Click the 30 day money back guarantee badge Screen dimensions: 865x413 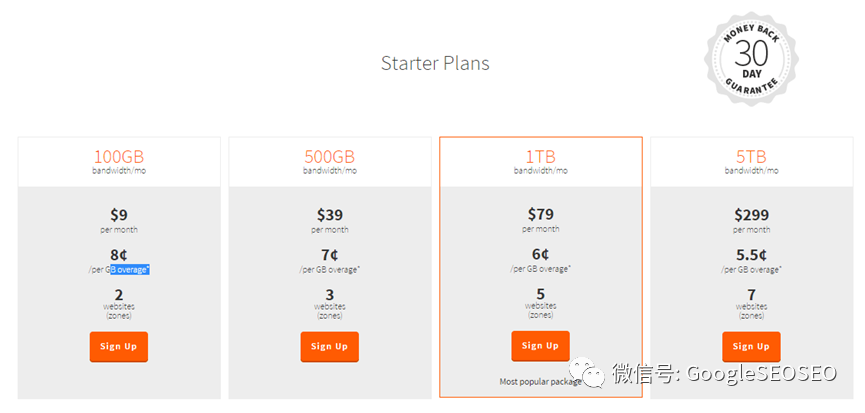750,57
